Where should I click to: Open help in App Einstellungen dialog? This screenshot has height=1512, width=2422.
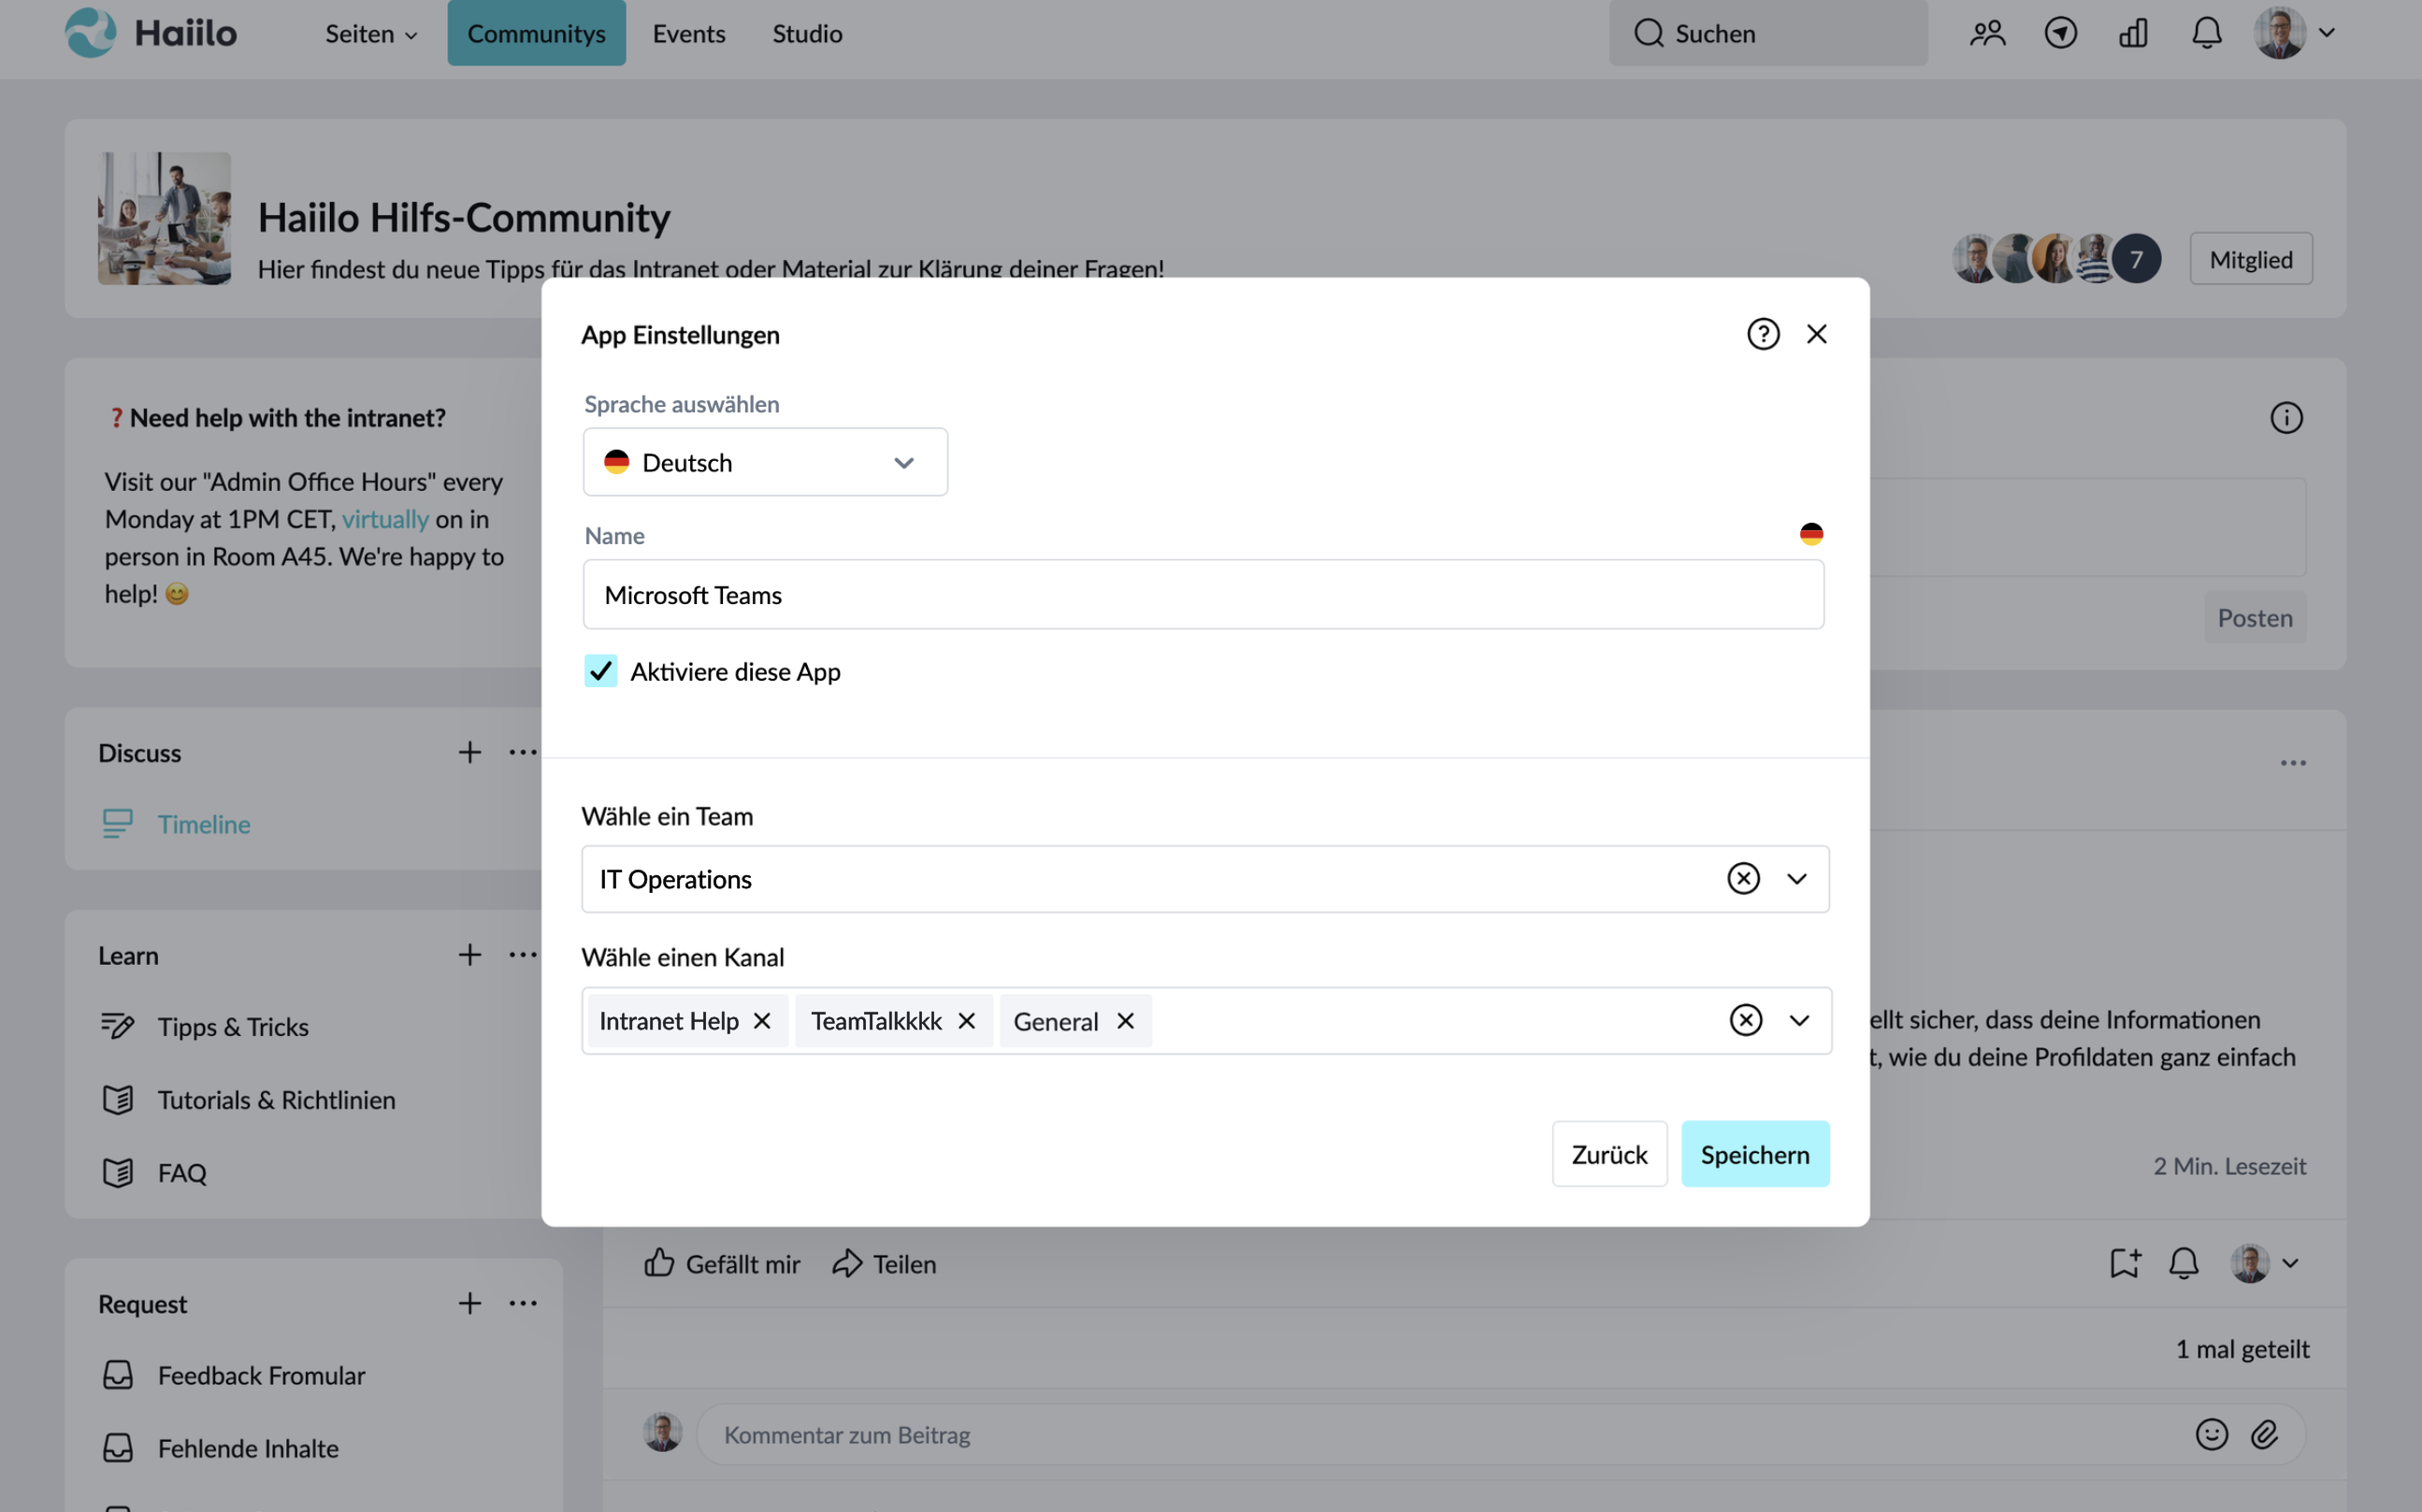(x=1763, y=334)
